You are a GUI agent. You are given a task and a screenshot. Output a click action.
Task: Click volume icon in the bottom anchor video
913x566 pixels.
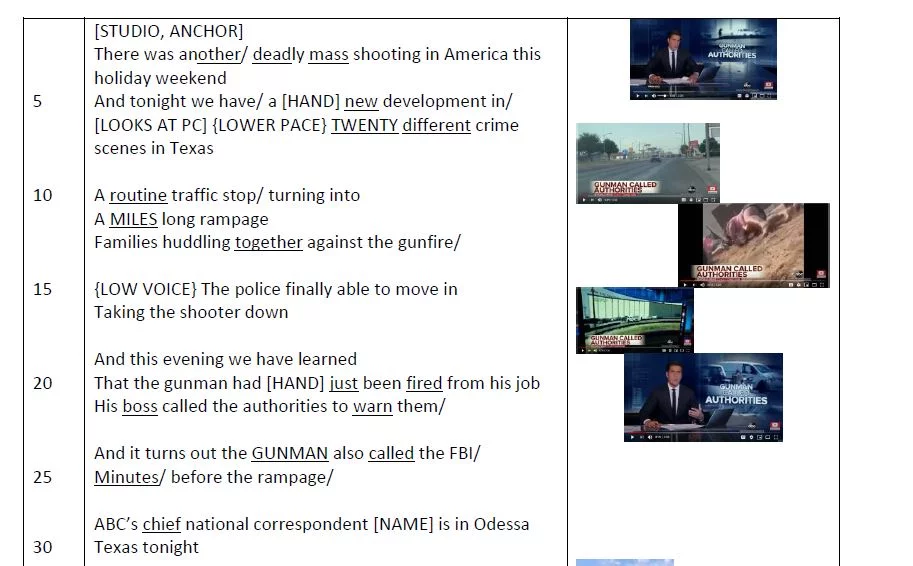pos(649,437)
